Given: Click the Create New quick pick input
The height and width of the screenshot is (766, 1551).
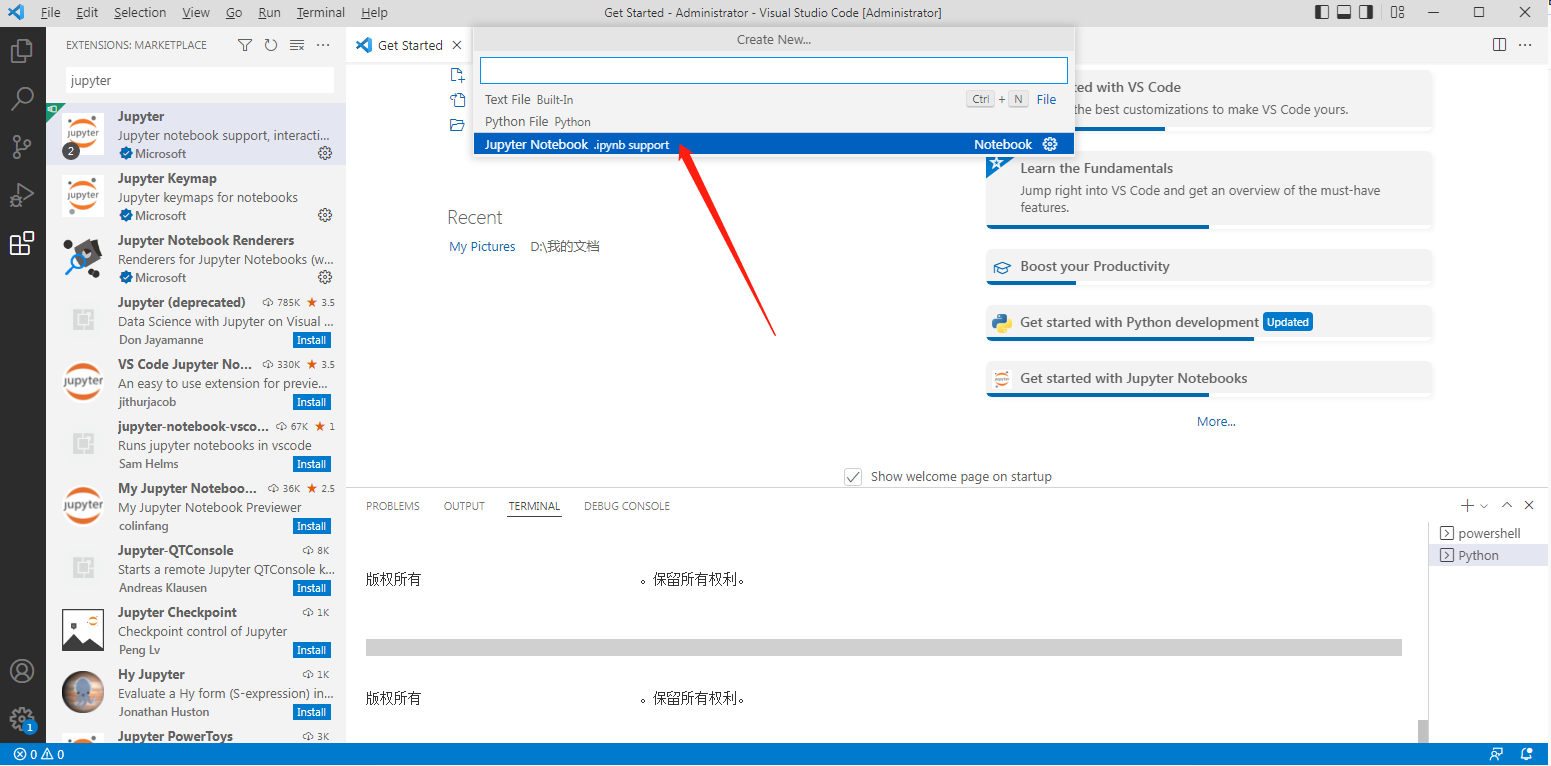Looking at the screenshot, I should (774, 70).
